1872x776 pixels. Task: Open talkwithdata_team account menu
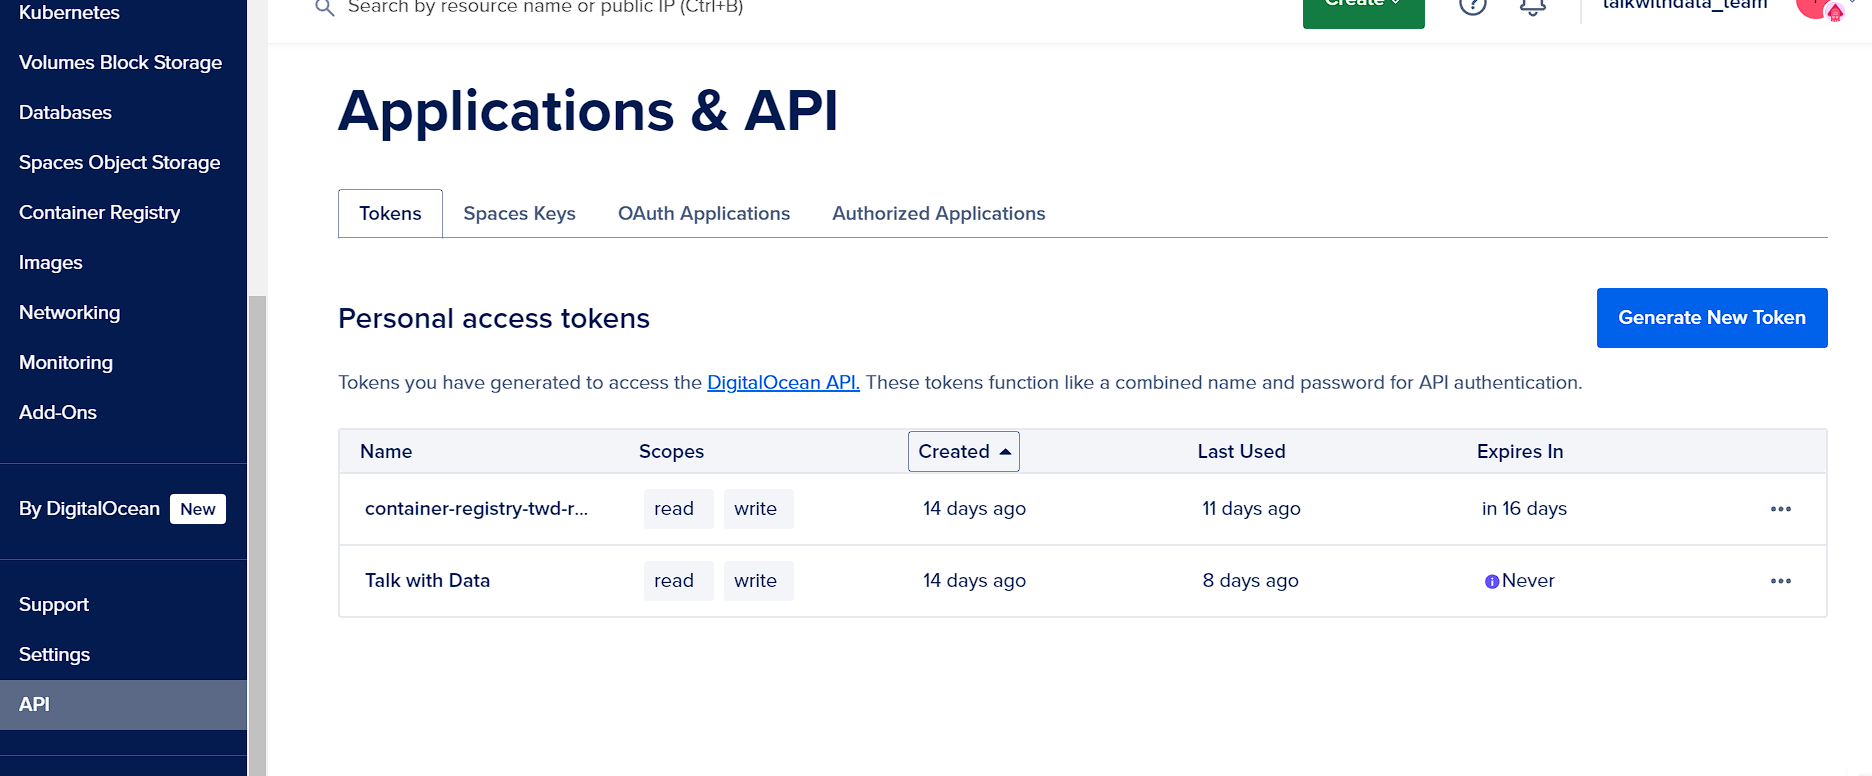[1685, 6]
